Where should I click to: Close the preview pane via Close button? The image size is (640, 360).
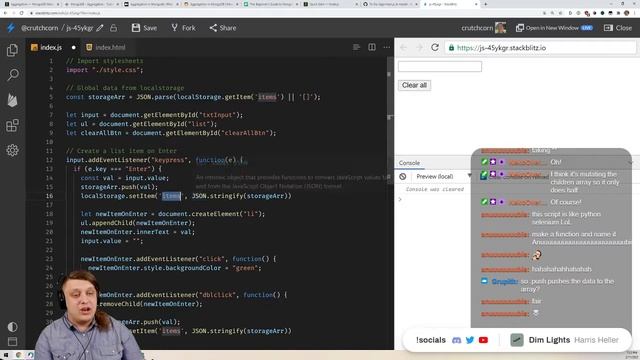(x=618, y=28)
